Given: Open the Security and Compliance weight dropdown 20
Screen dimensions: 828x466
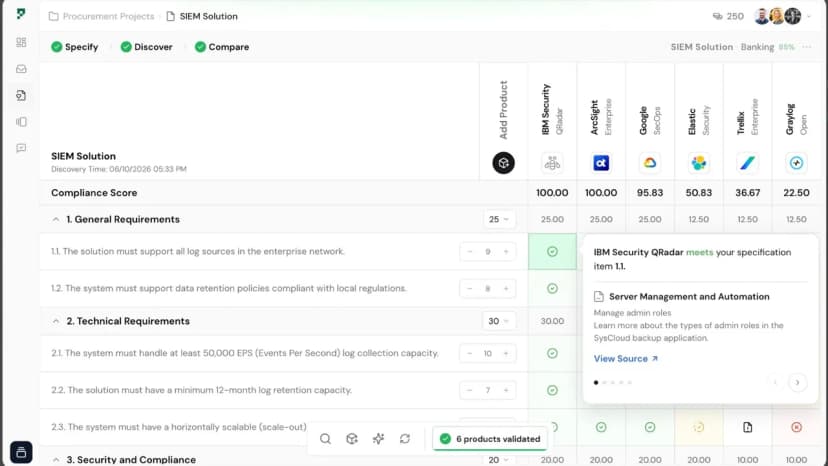Looking at the screenshot, I should coord(499,460).
